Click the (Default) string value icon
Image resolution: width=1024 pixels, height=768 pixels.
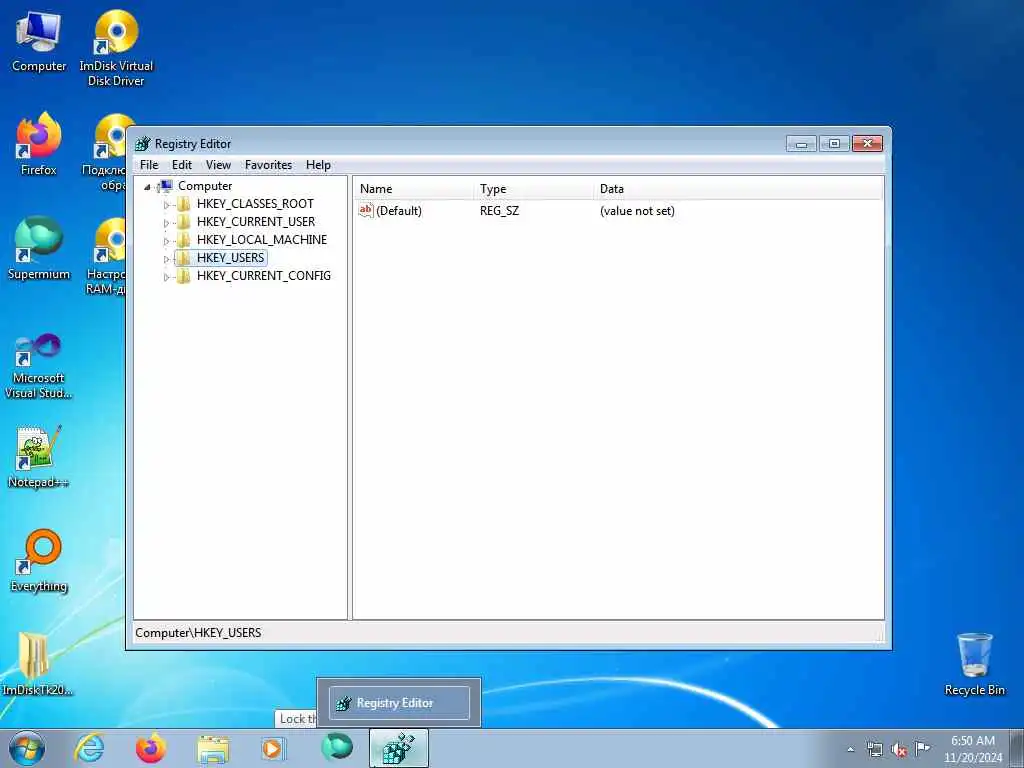(366, 210)
